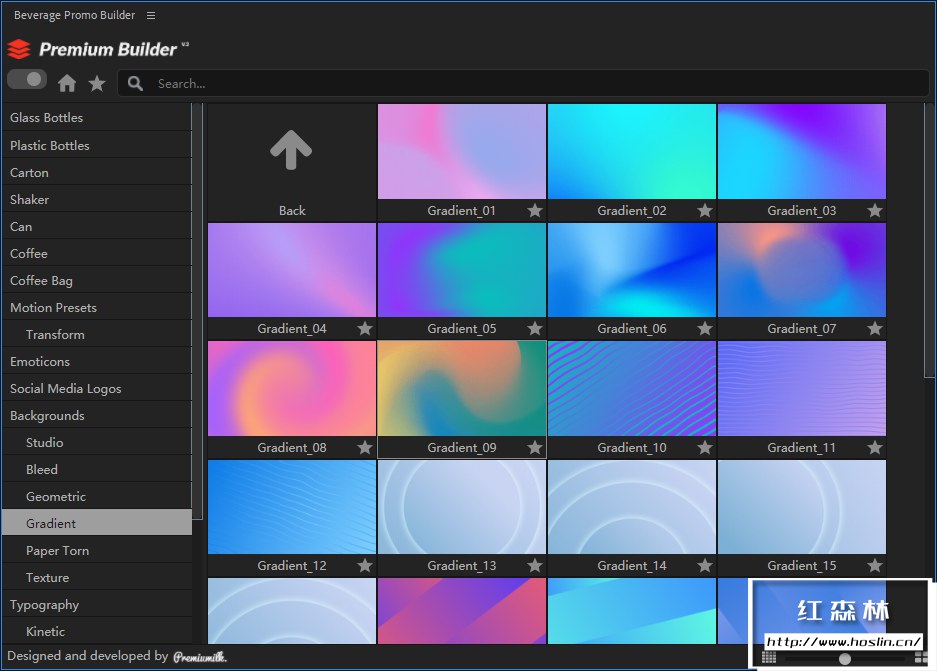Open the Emoticons category
937x671 pixels.
(97, 361)
